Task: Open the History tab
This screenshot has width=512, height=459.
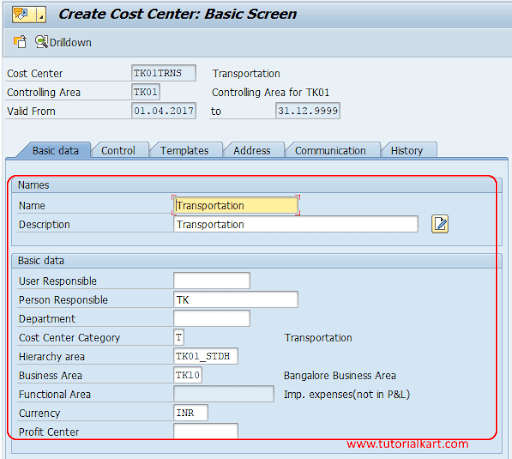Action: tap(407, 151)
